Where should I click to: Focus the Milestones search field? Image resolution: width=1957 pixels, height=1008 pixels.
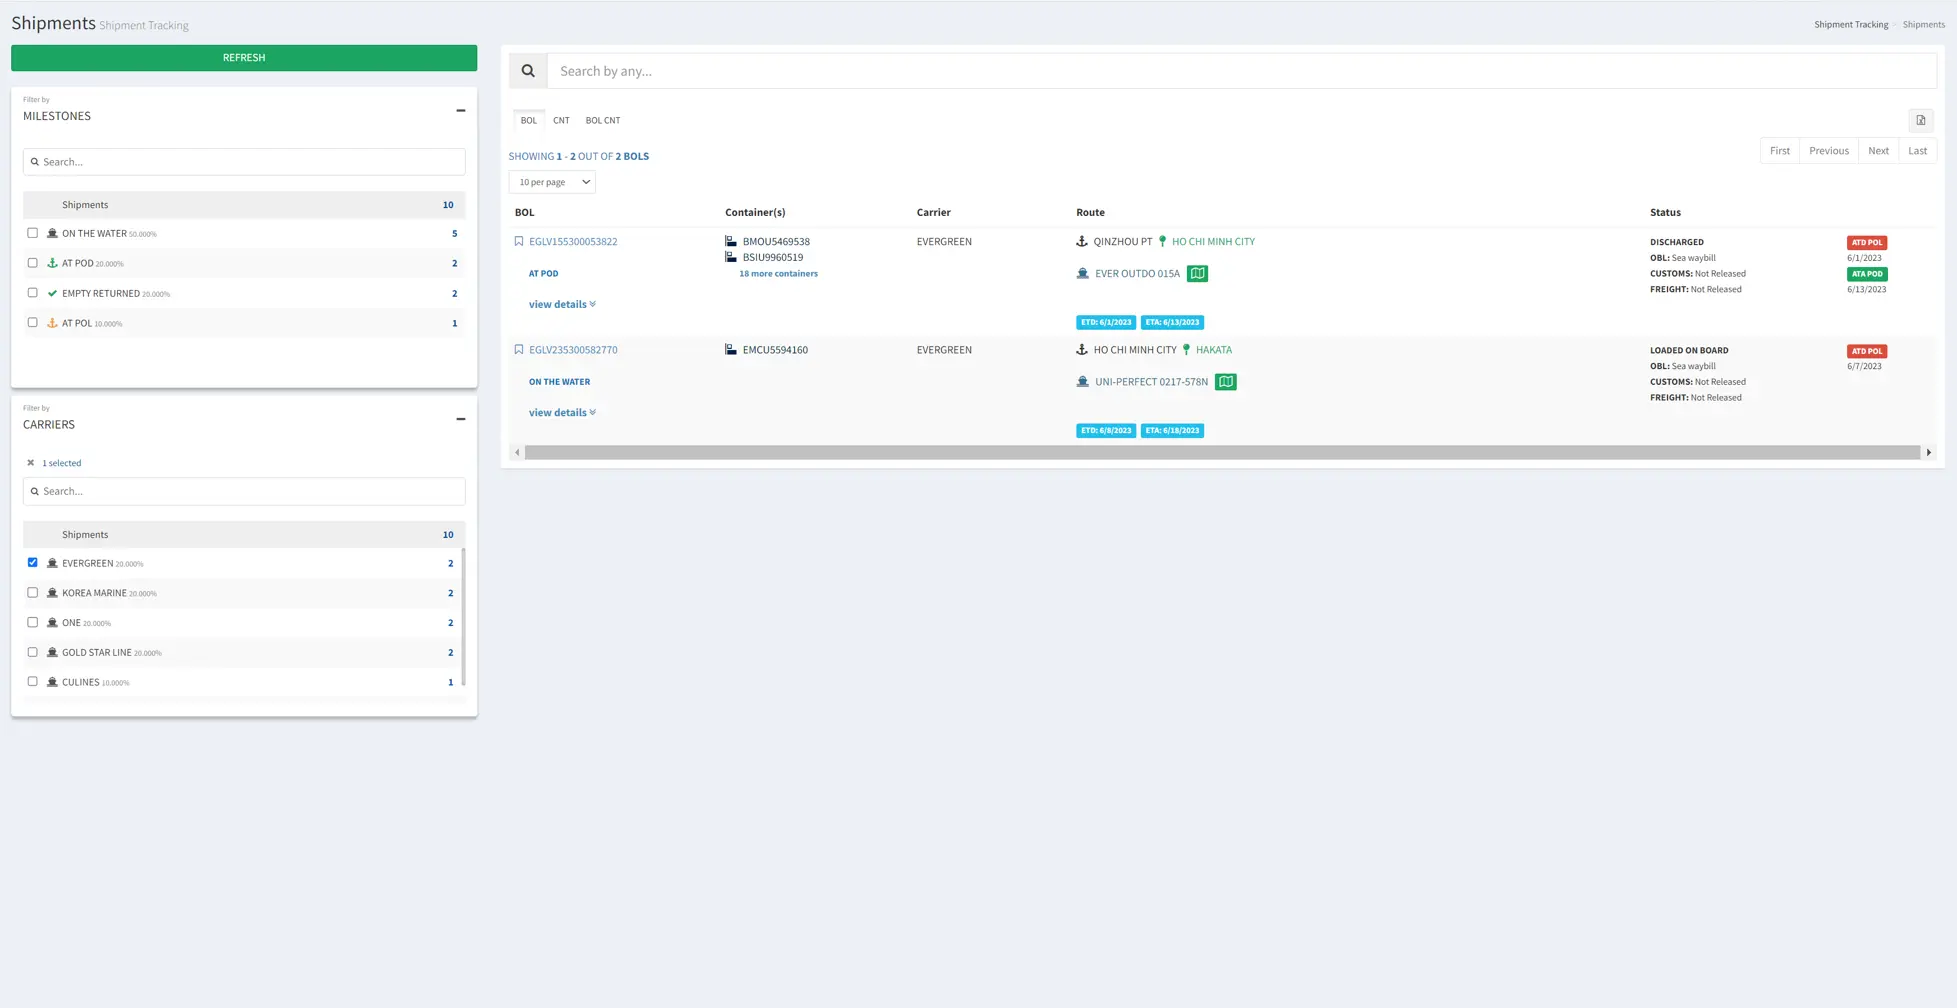click(244, 162)
